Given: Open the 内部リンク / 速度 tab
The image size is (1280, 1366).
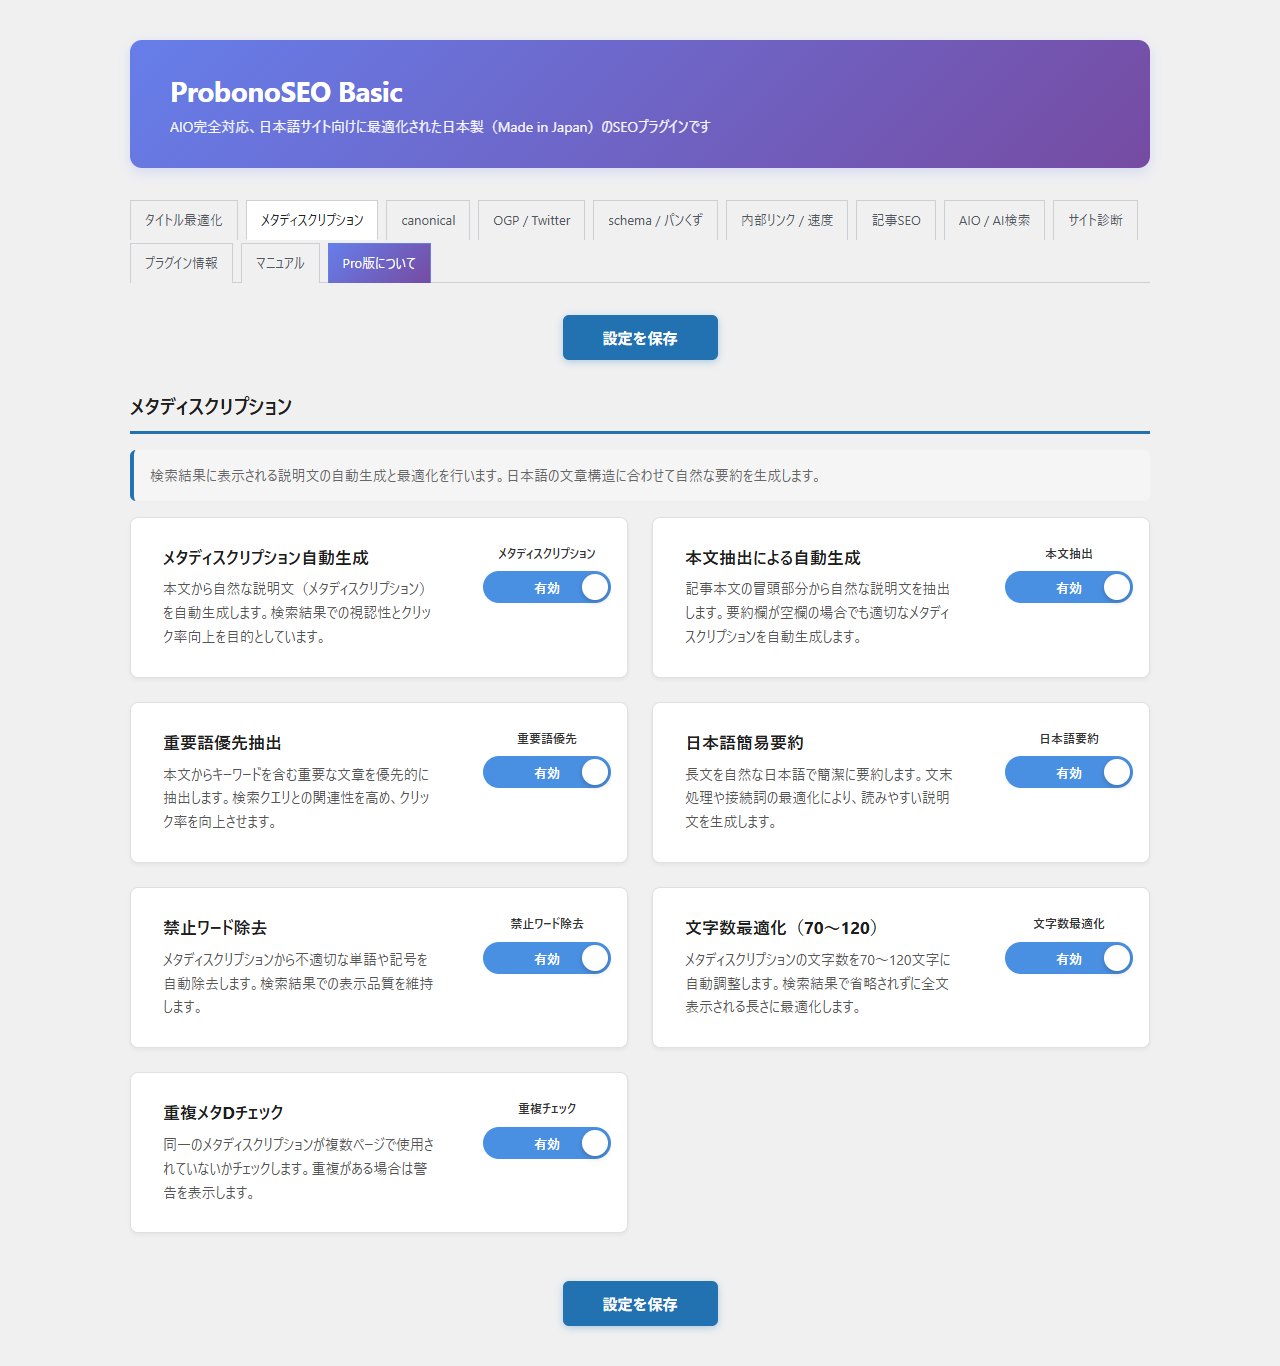Looking at the screenshot, I should pos(787,220).
